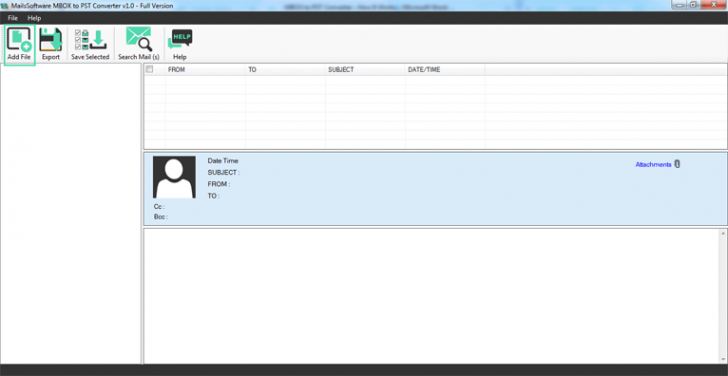The image size is (728, 376).
Task: Open the File menu
Action: click(13, 18)
